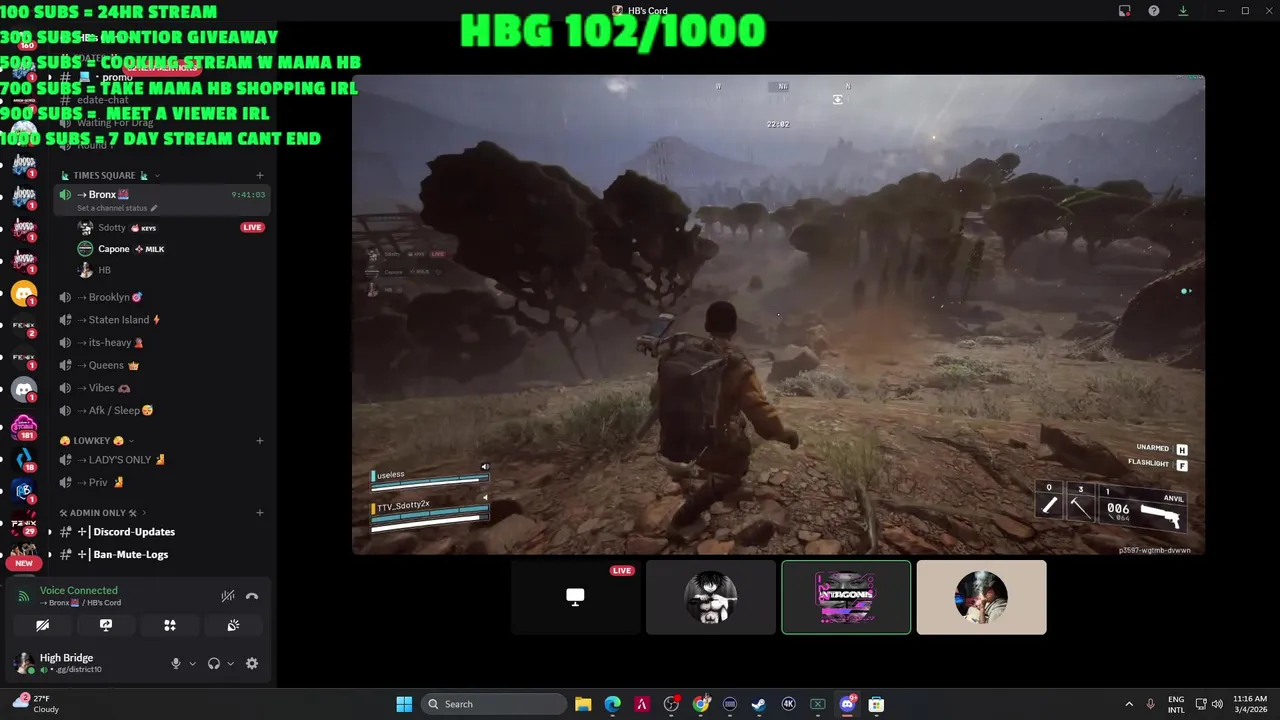The width and height of the screenshot is (1280, 720).
Task: Deafen audio with the headphones icon
Action: (213, 663)
